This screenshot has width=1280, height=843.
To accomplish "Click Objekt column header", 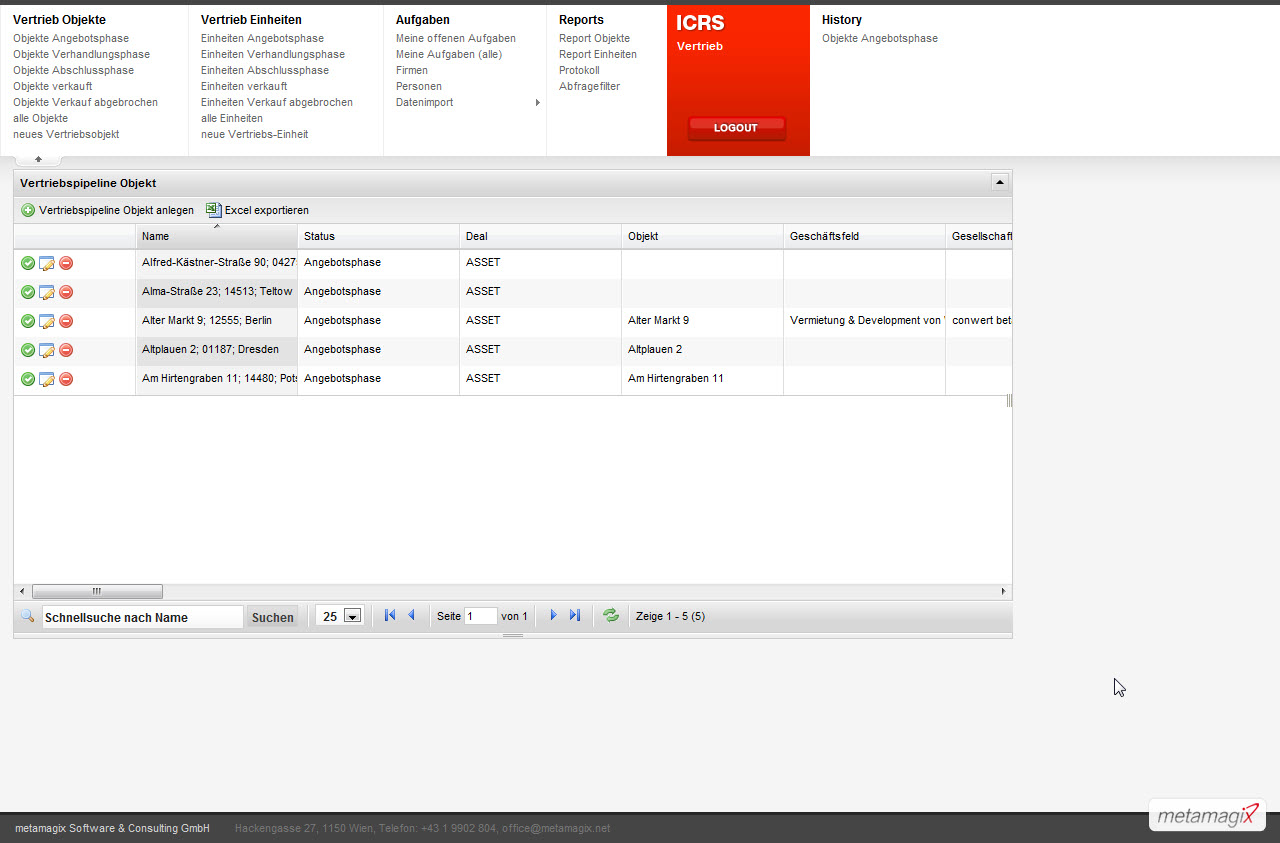I will coord(703,237).
